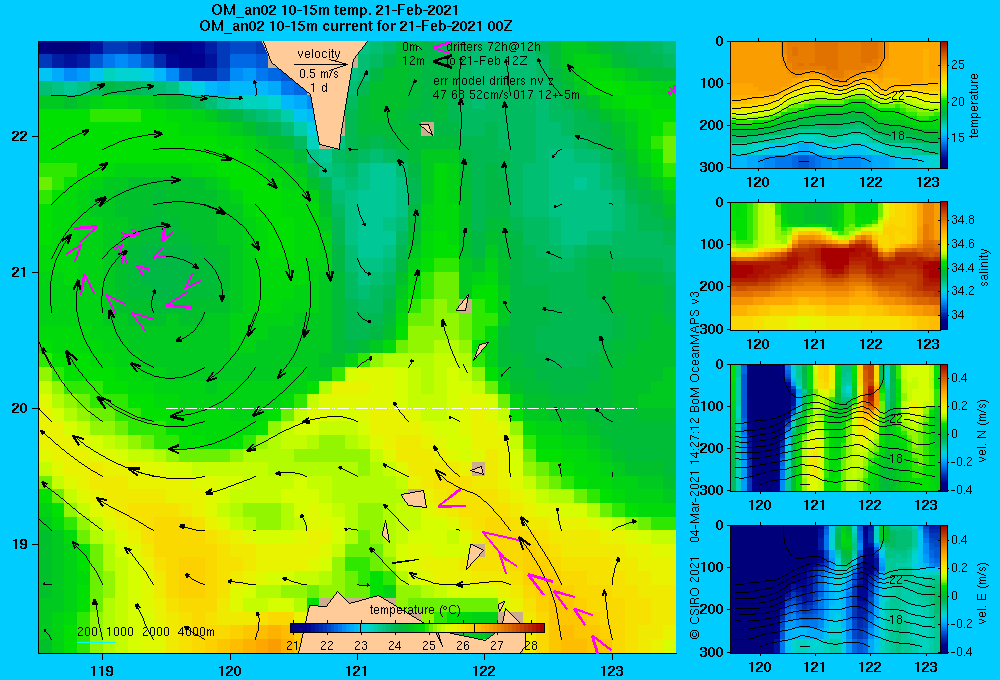Click the "47 68 52cm/s 017 12+-5m" statistics text
Image resolution: width=1000 pixels, height=680 pixels.
(x=506, y=95)
